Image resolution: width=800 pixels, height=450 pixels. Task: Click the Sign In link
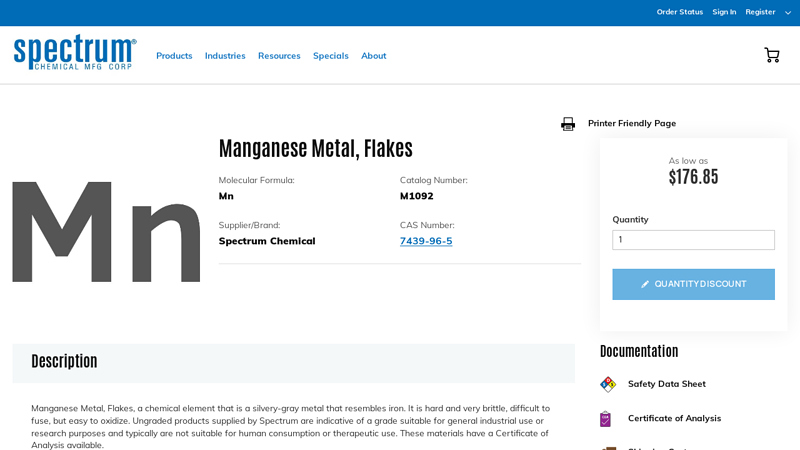click(724, 12)
